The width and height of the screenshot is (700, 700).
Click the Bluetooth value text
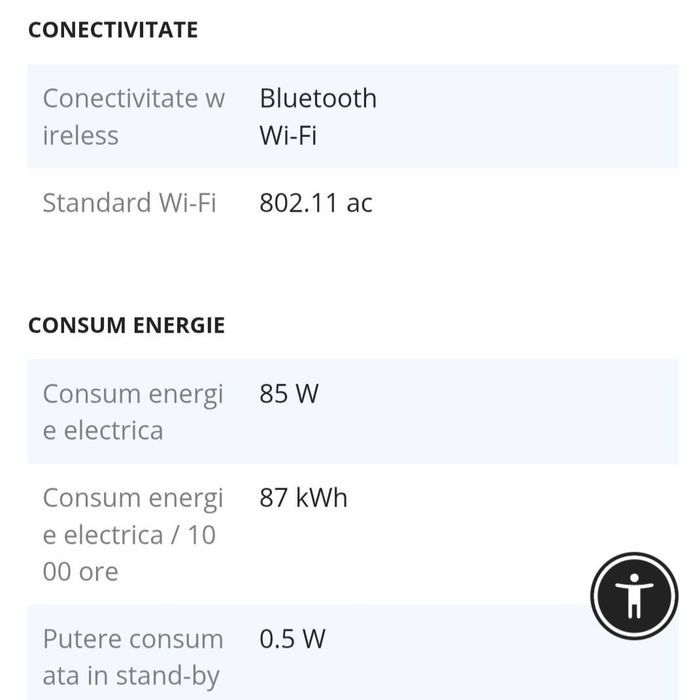pos(318,98)
